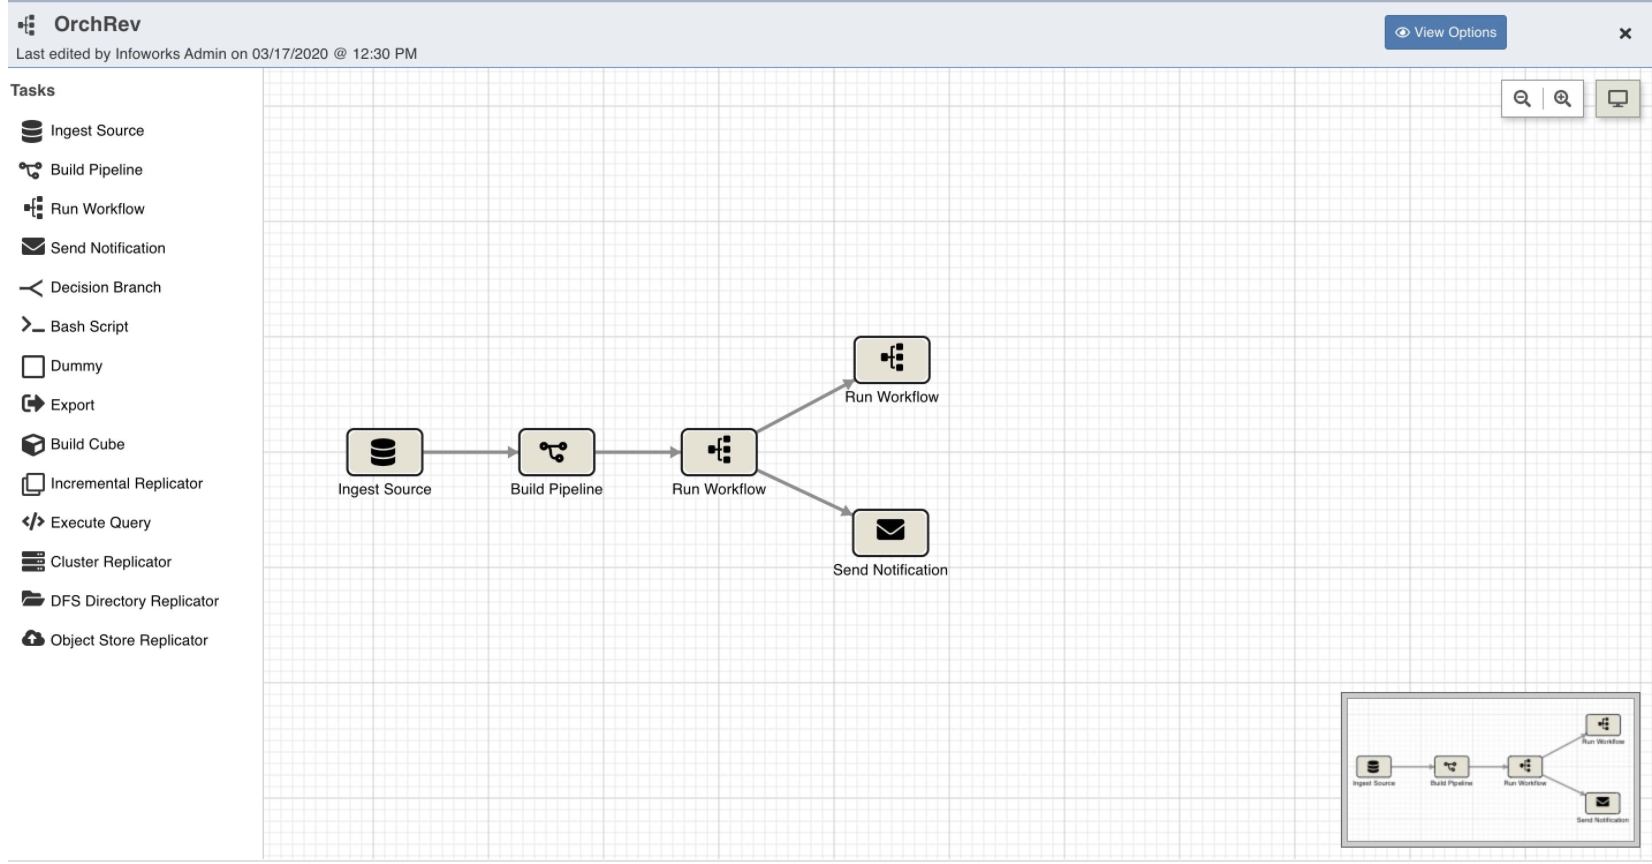This screenshot has height=864, width=1652.
Task: Select the Execute Query code icon
Action: [32, 522]
